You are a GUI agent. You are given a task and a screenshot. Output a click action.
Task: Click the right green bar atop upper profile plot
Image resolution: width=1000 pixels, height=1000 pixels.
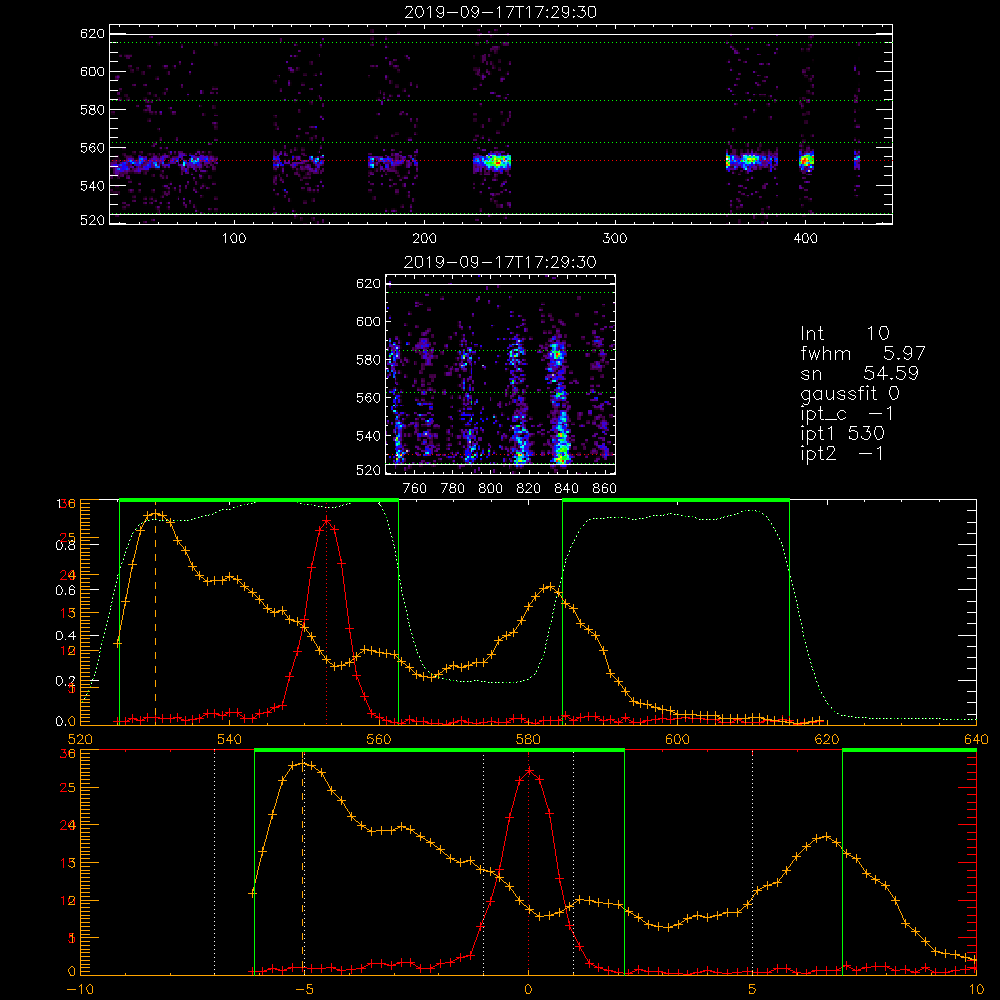676,500
